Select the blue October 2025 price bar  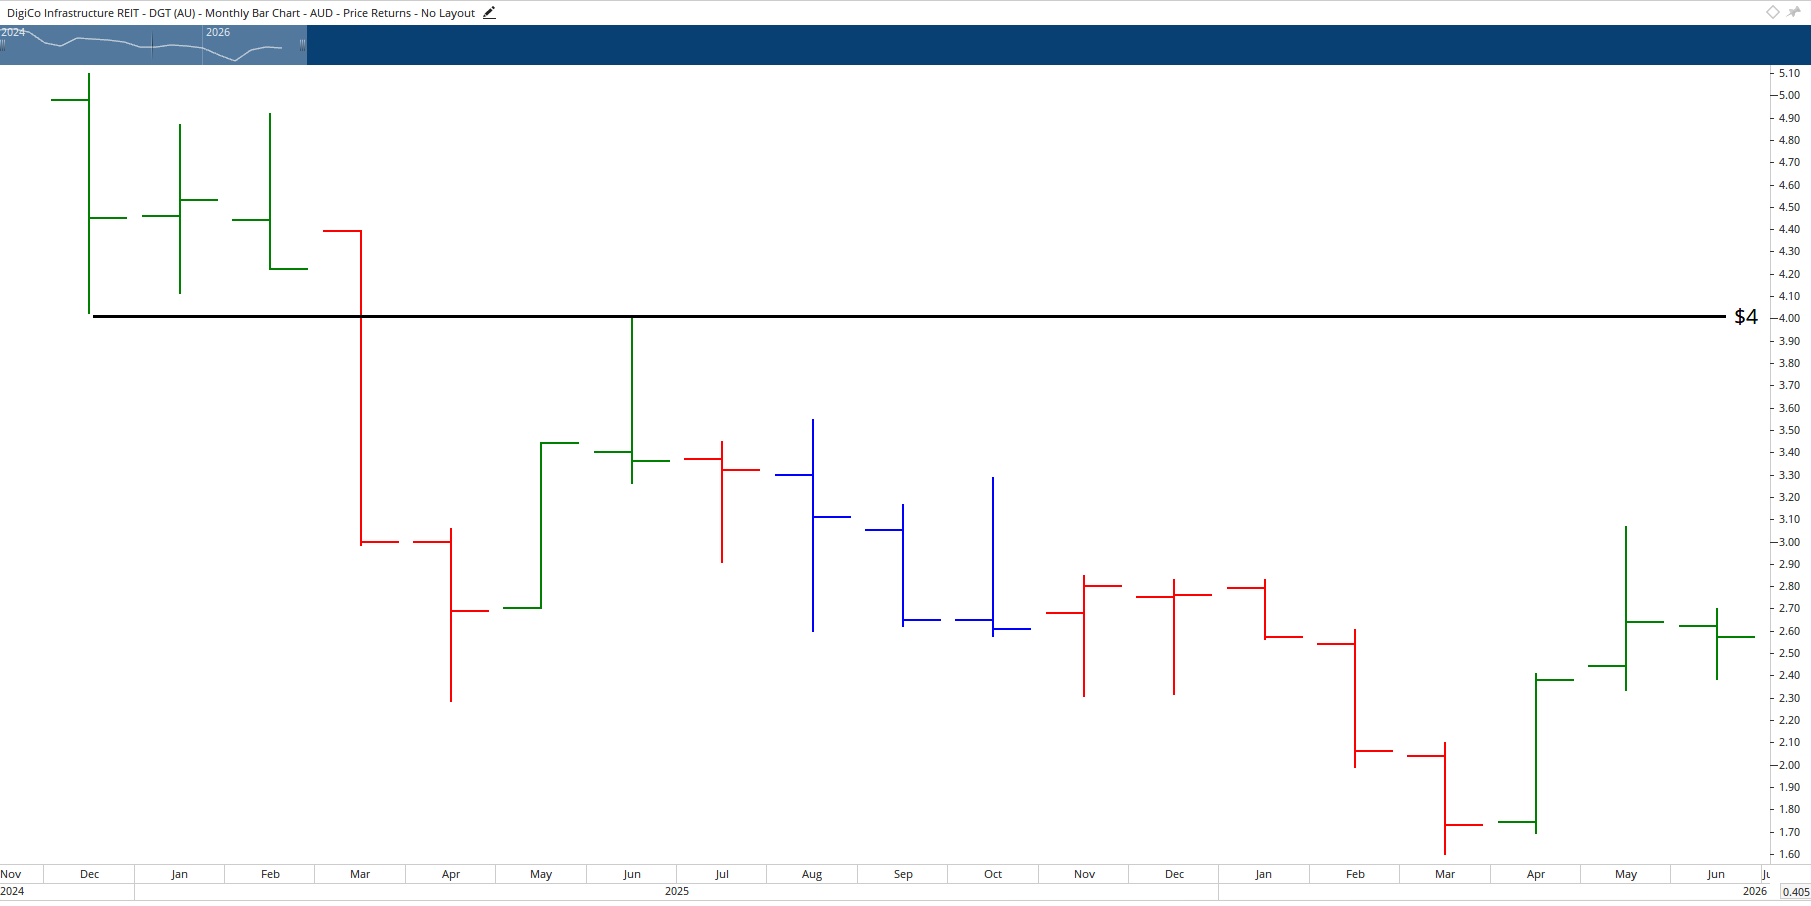tap(993, 557)
